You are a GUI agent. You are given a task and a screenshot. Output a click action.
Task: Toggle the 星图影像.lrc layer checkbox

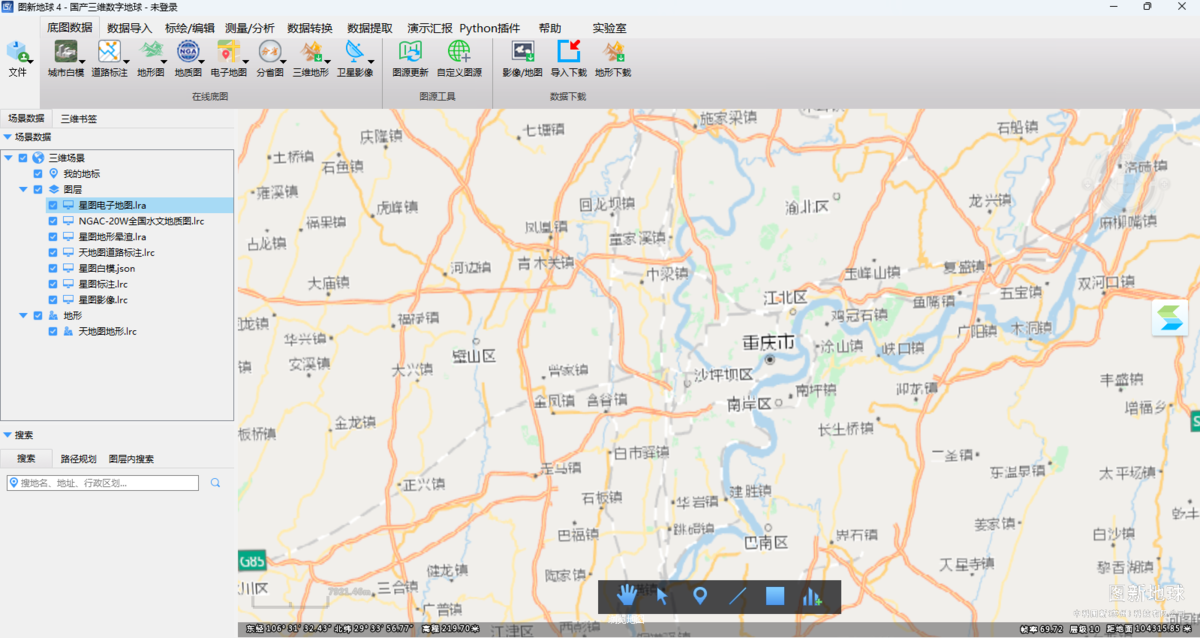53,299
